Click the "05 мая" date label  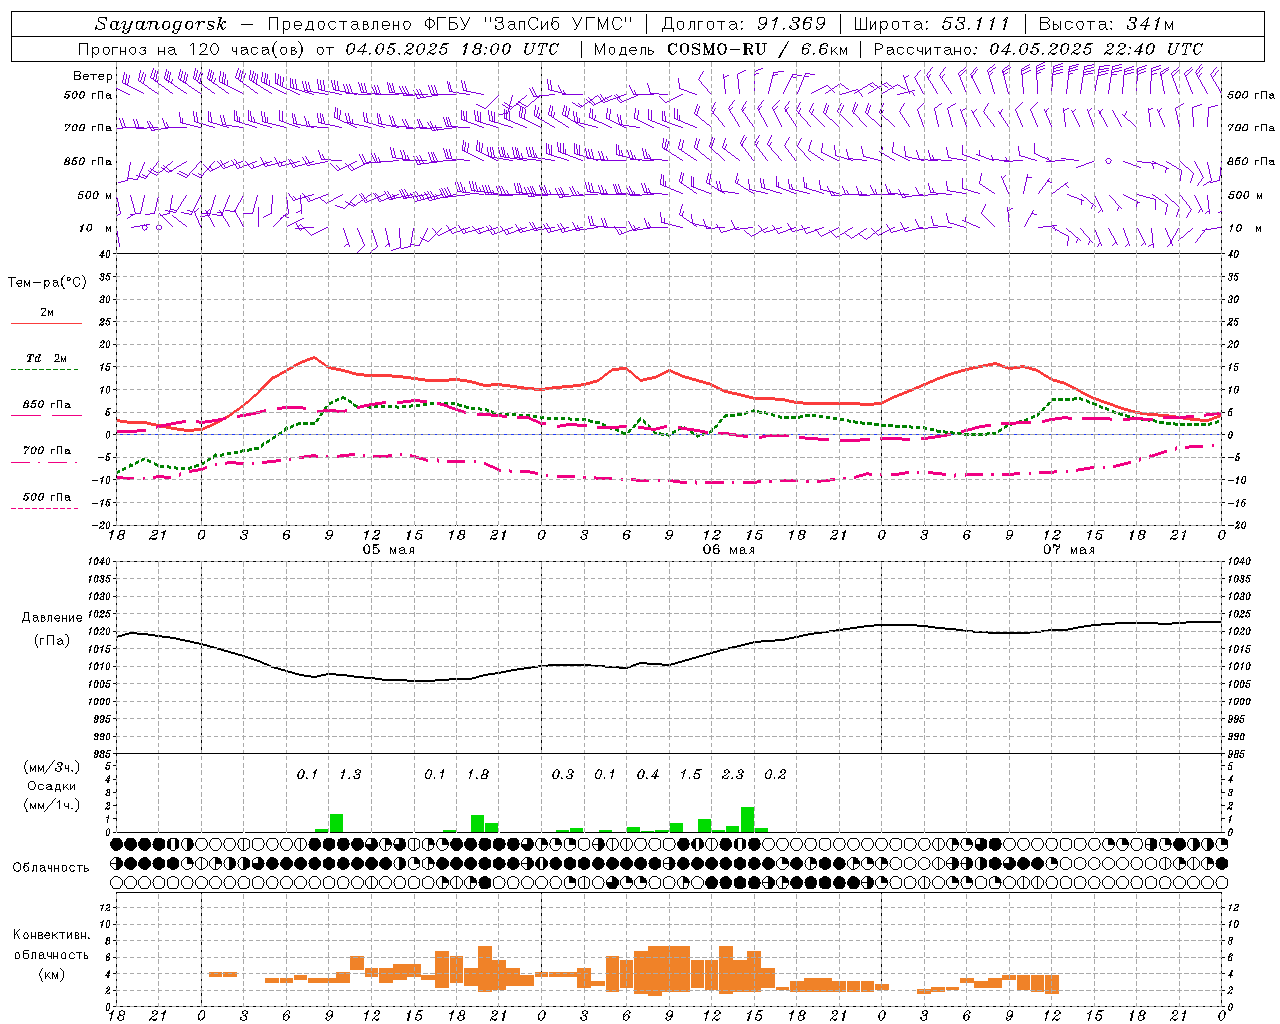tap(388, 550)
